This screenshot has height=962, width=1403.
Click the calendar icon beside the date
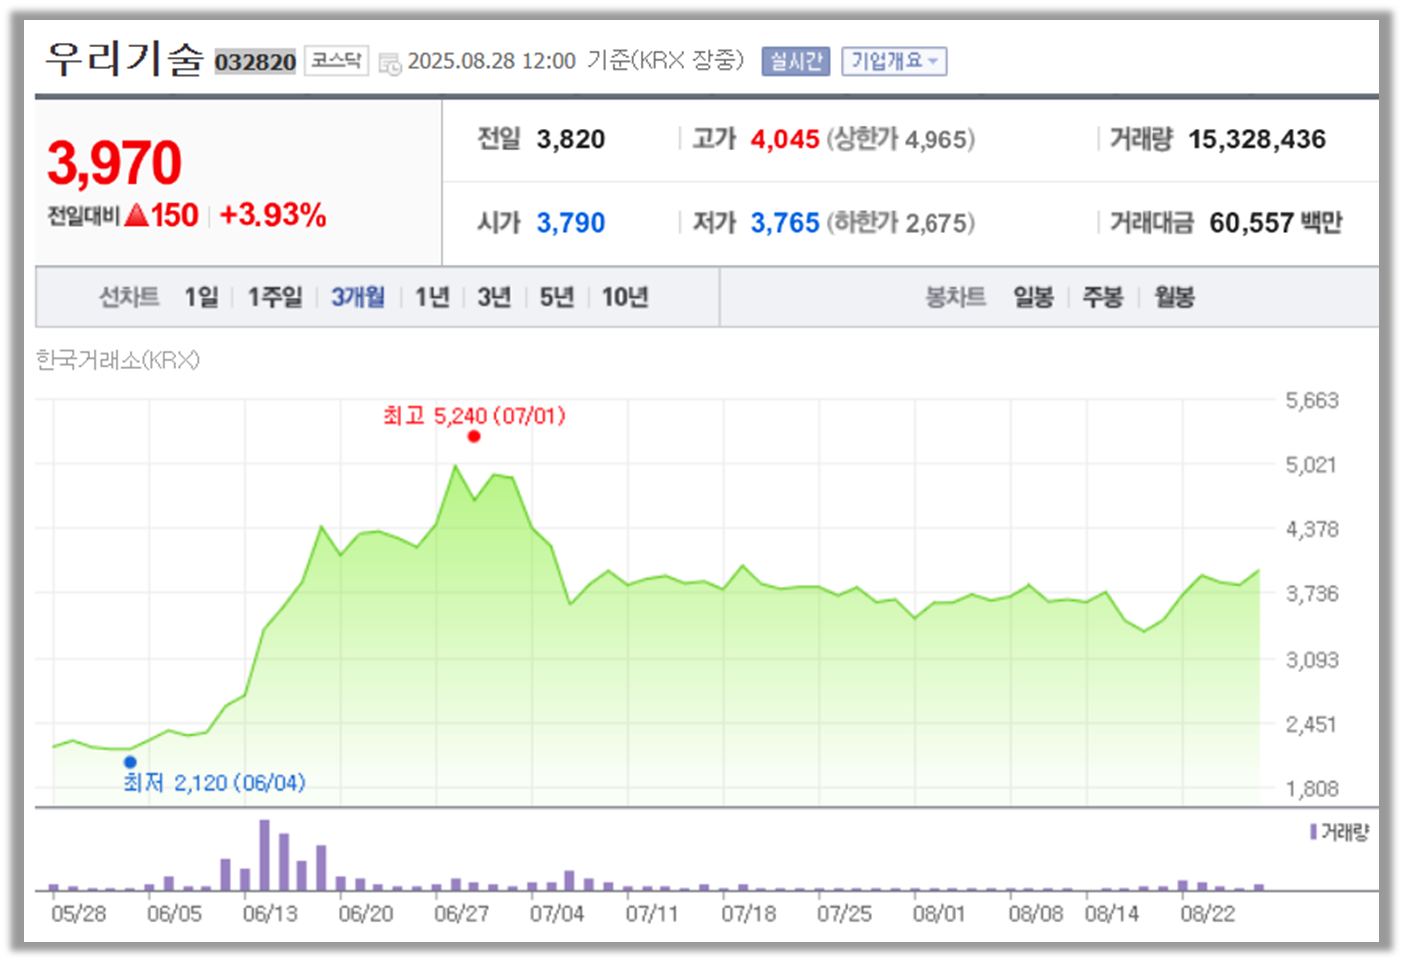pos(390,63)
